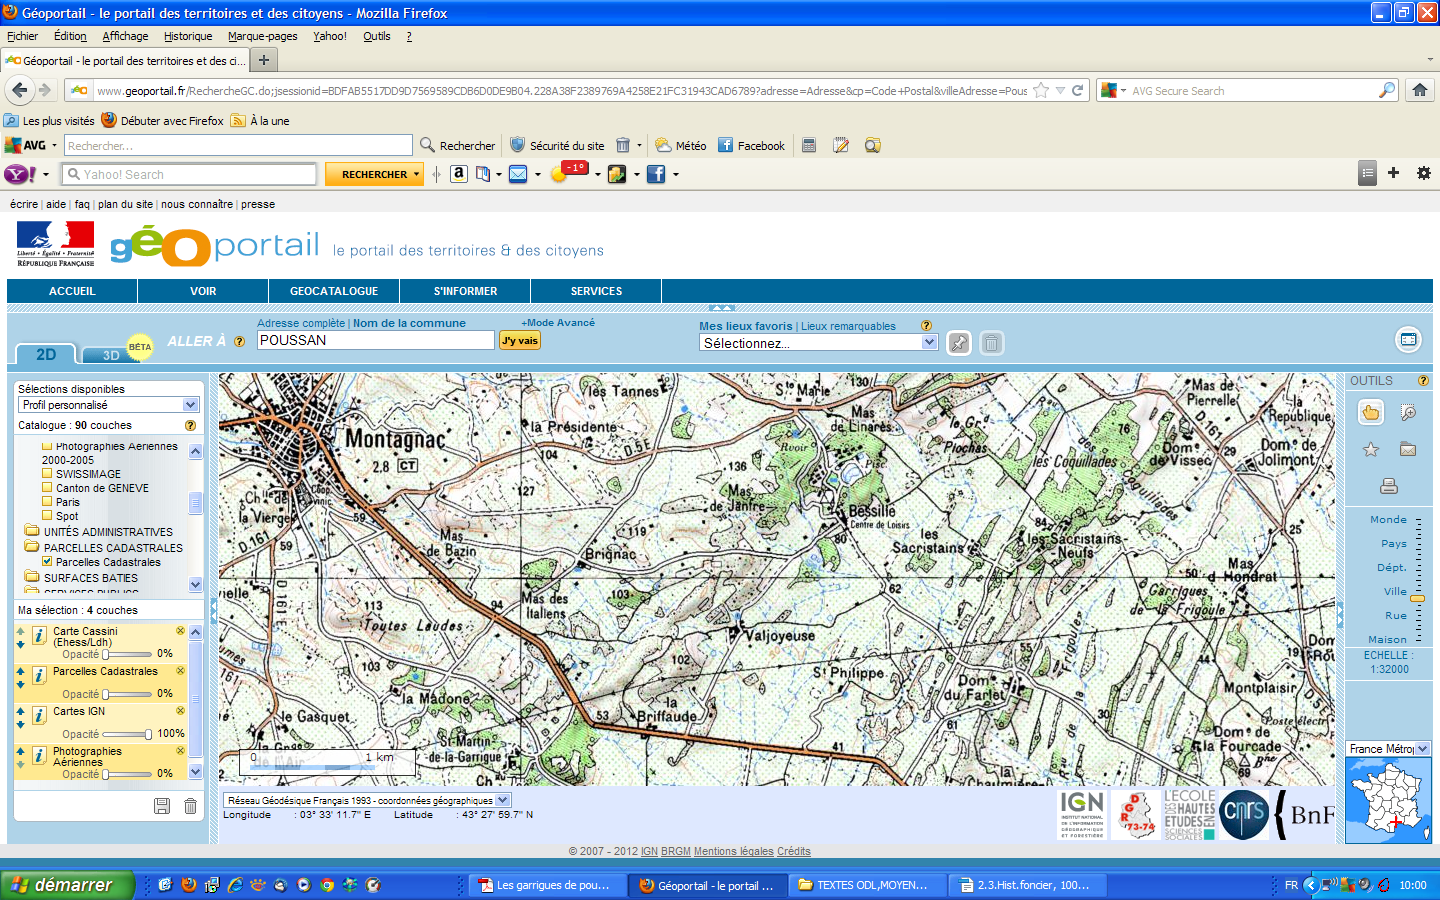
Task: Uncheck Parcelles Cadastrales checkbox
Action: point(47,562)
